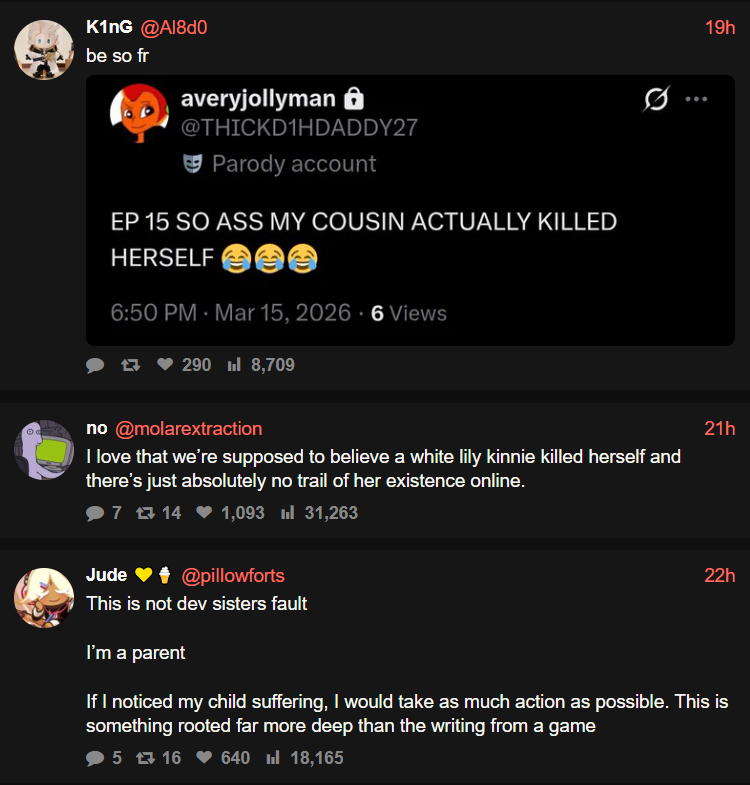Viewport: 750px width, 785px height.
Task: Visit the @pillowforts profile link
Action: [233, 576]
